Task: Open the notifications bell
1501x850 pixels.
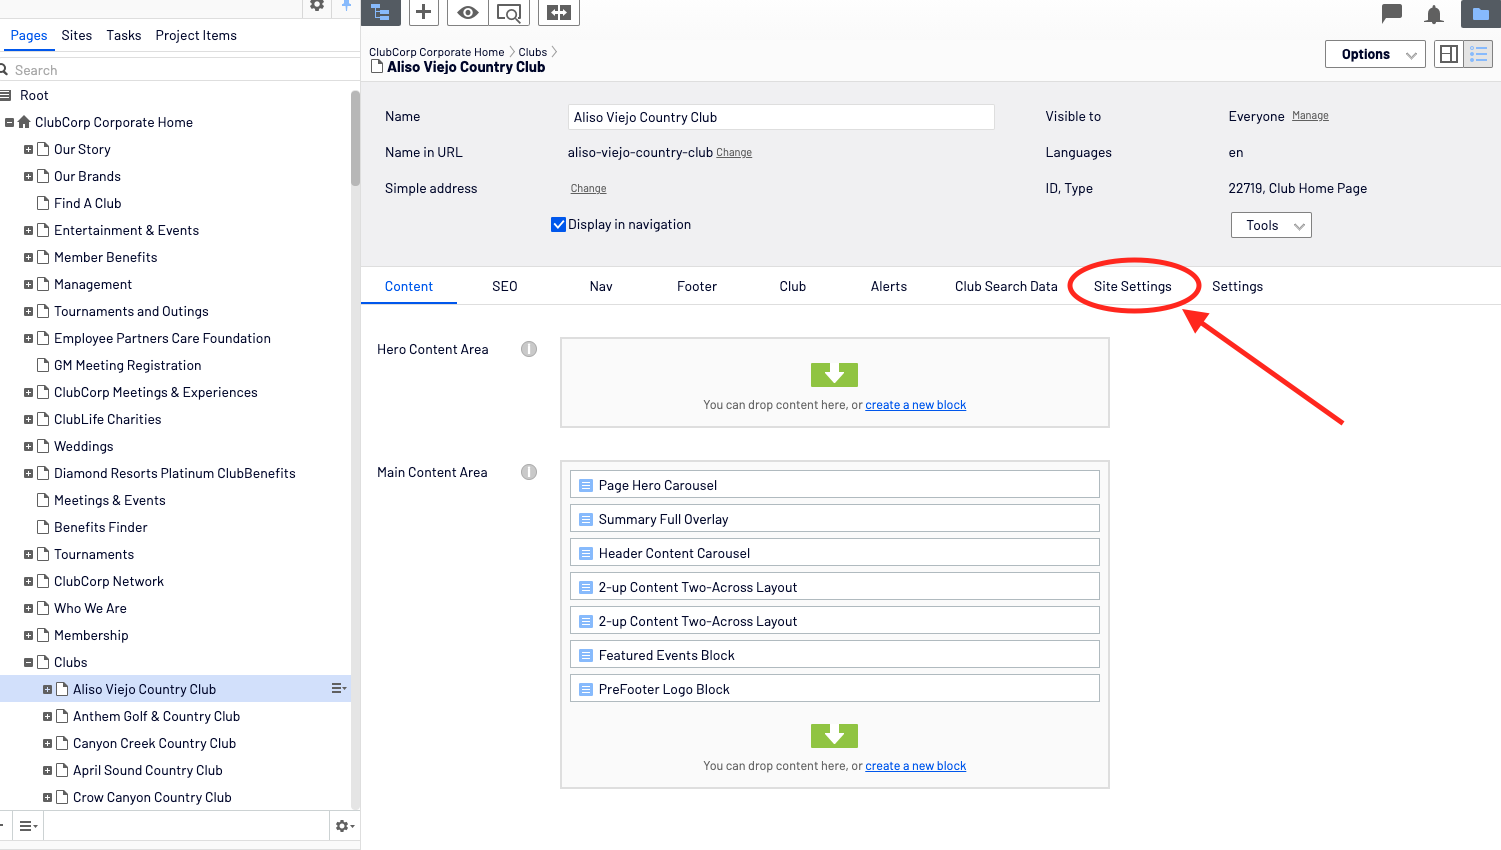Action: tap(1434, 14)
